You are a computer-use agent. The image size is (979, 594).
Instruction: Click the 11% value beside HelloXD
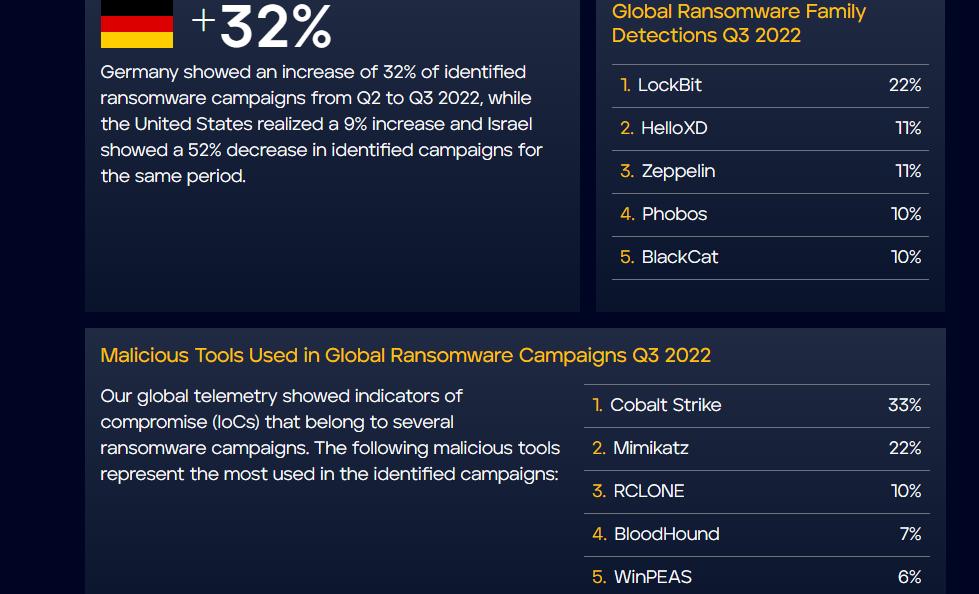[x=908, y=129]
